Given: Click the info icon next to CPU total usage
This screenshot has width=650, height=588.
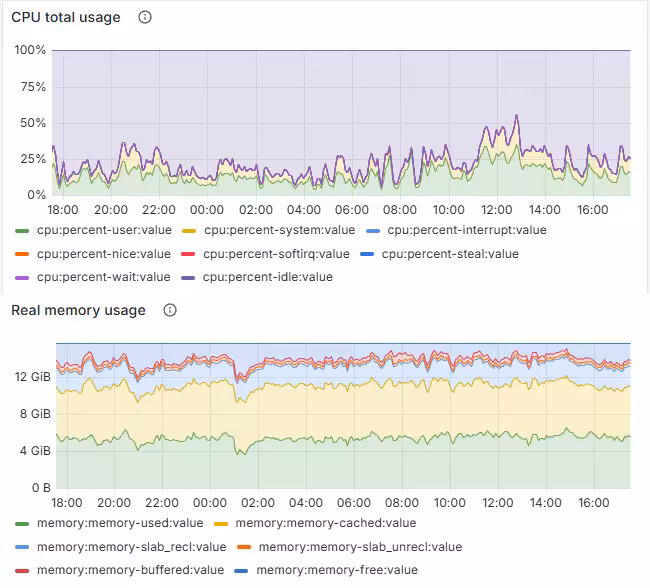Looking at the screenshot, I should pyautogui.click(x=145, y=17).
